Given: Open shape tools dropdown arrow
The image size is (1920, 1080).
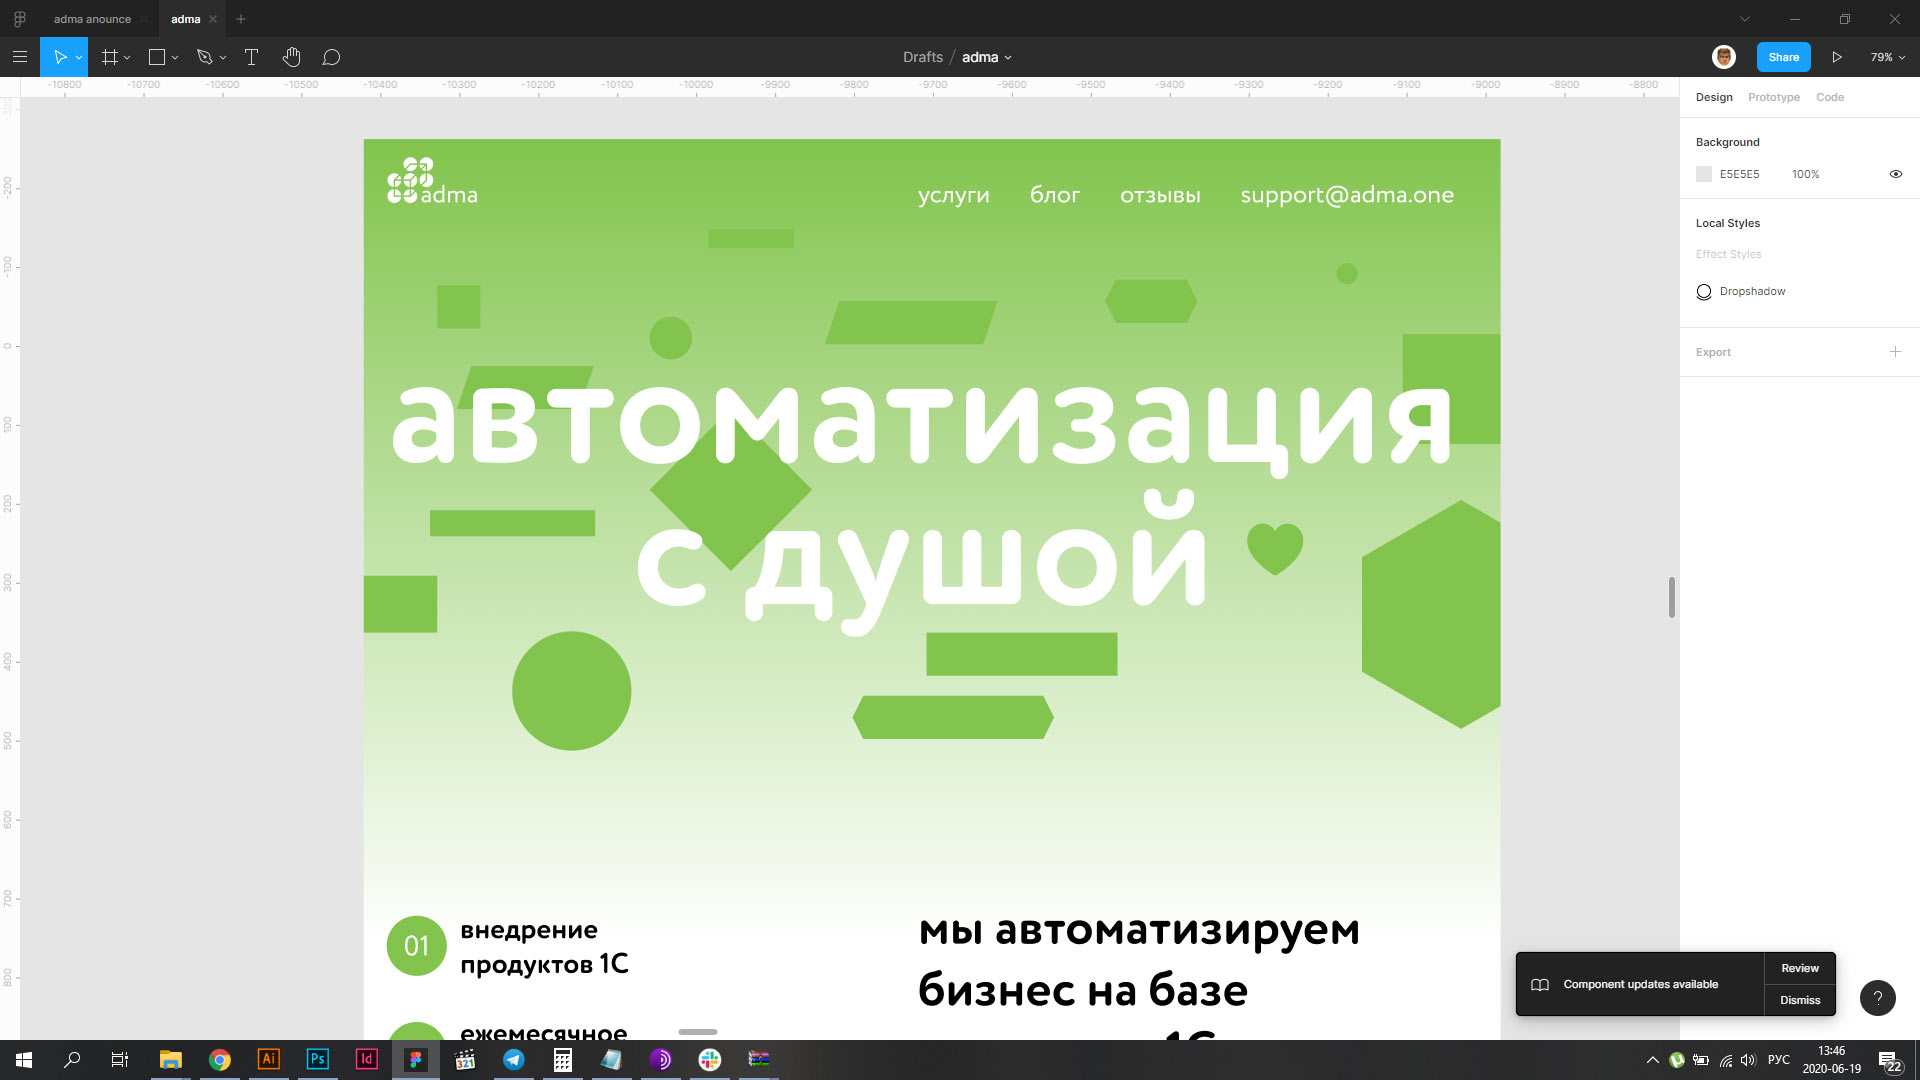Looking at the screenshot, I should coord(175,58).
